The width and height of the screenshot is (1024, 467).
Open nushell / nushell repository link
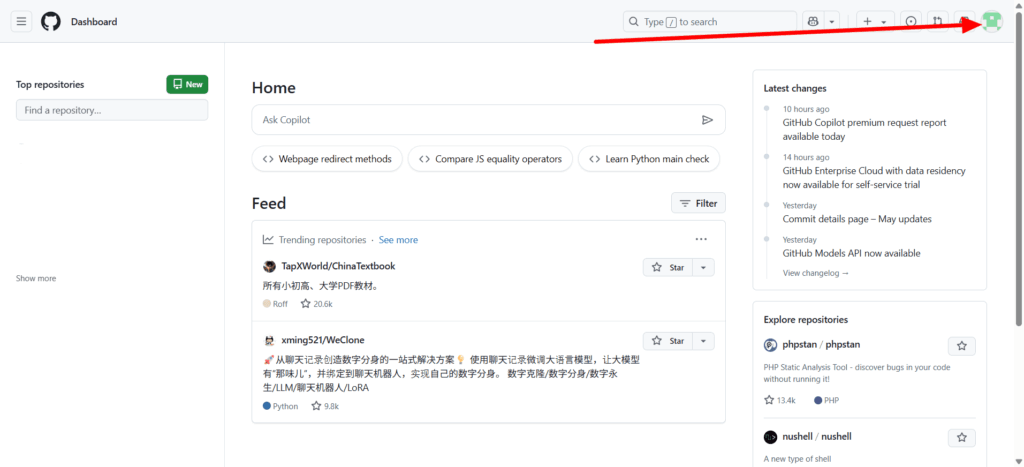point(817,436)
